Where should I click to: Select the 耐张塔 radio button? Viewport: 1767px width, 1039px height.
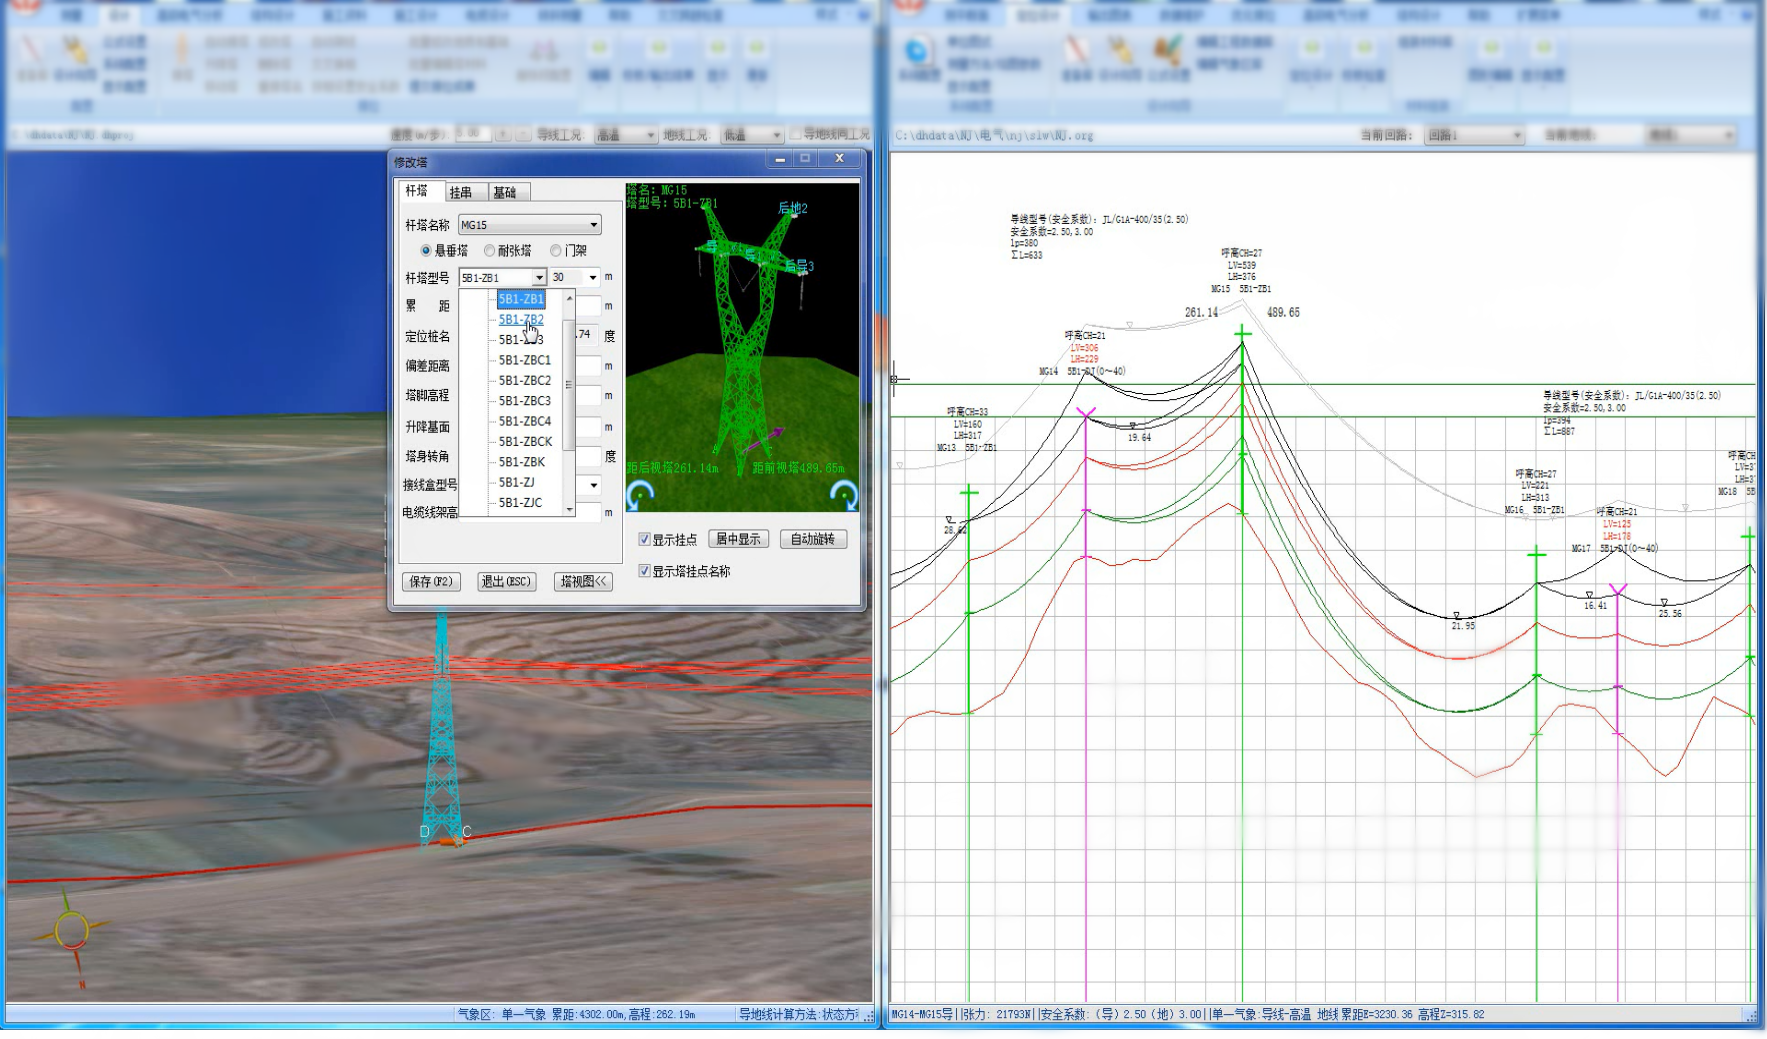coord(490,251)
